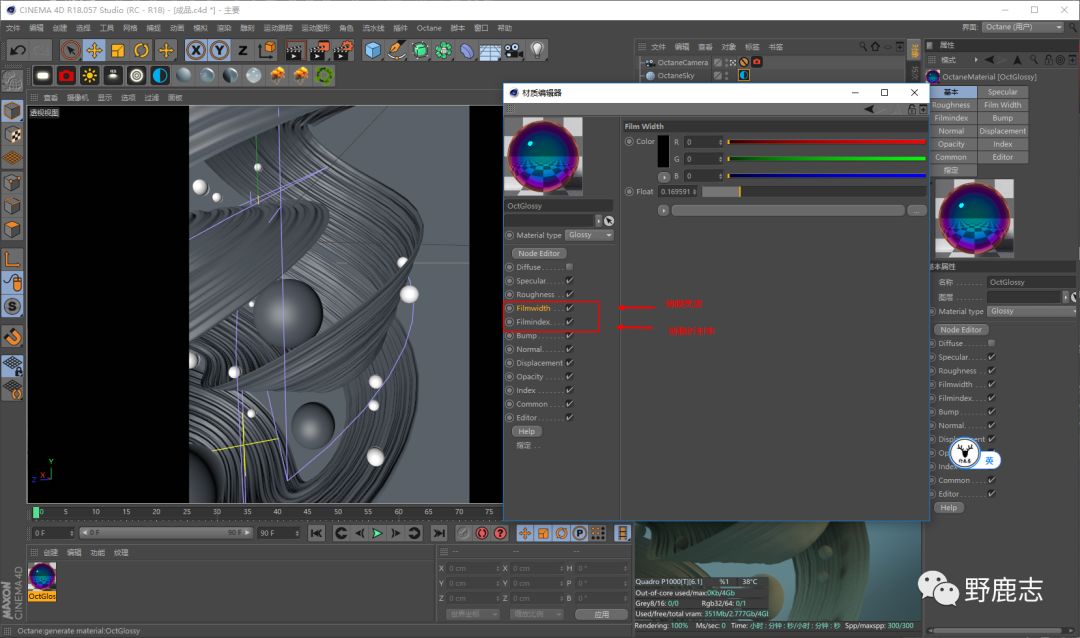Select the Rotate tool in the top toolbar
The width and height of the screenshot is (1080, 638).
pyautogui.click(x=141, y=50)
